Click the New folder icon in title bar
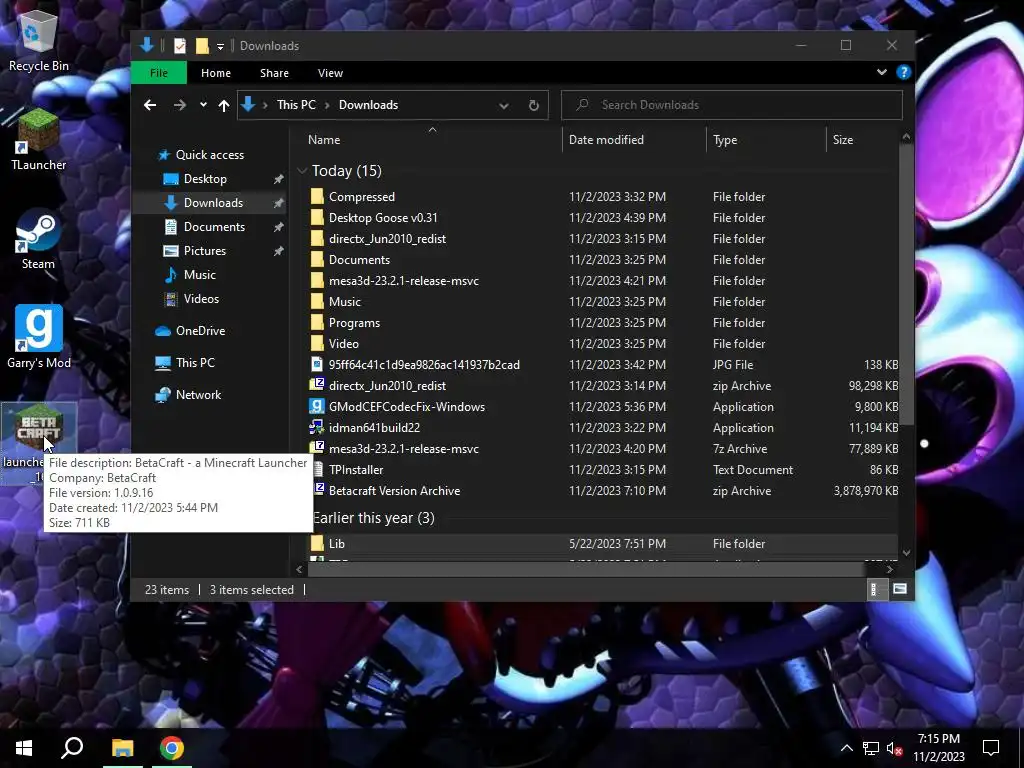Image resolution: width=1024 pixels, height=768 pixels. click(x=202, y=46)
